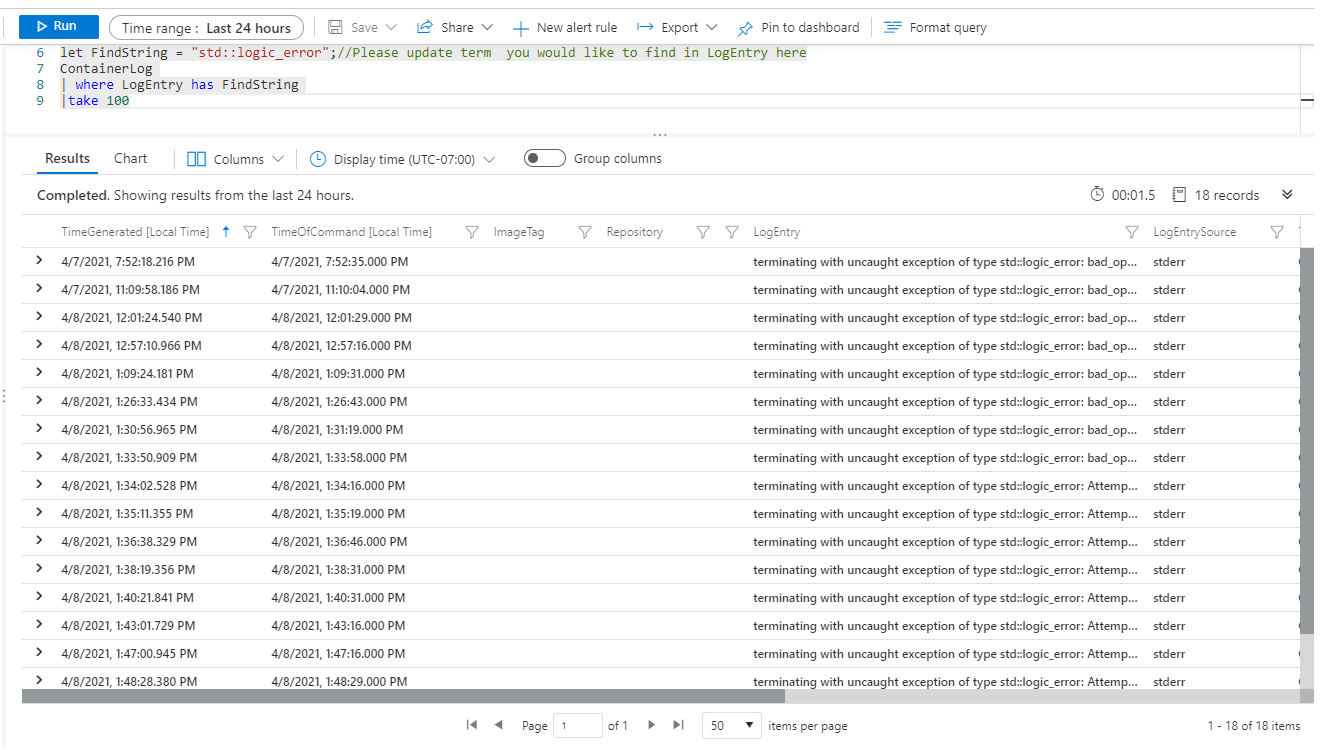
Task: Open the Share menu
Action: [455, 27]
